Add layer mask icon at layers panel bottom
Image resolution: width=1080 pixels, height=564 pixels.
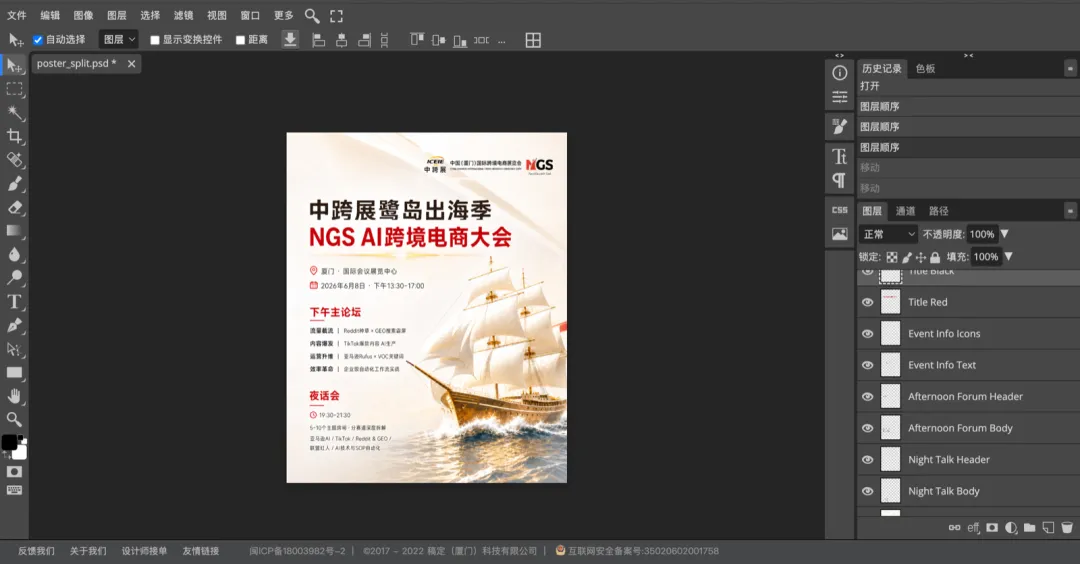pos(992,528)
